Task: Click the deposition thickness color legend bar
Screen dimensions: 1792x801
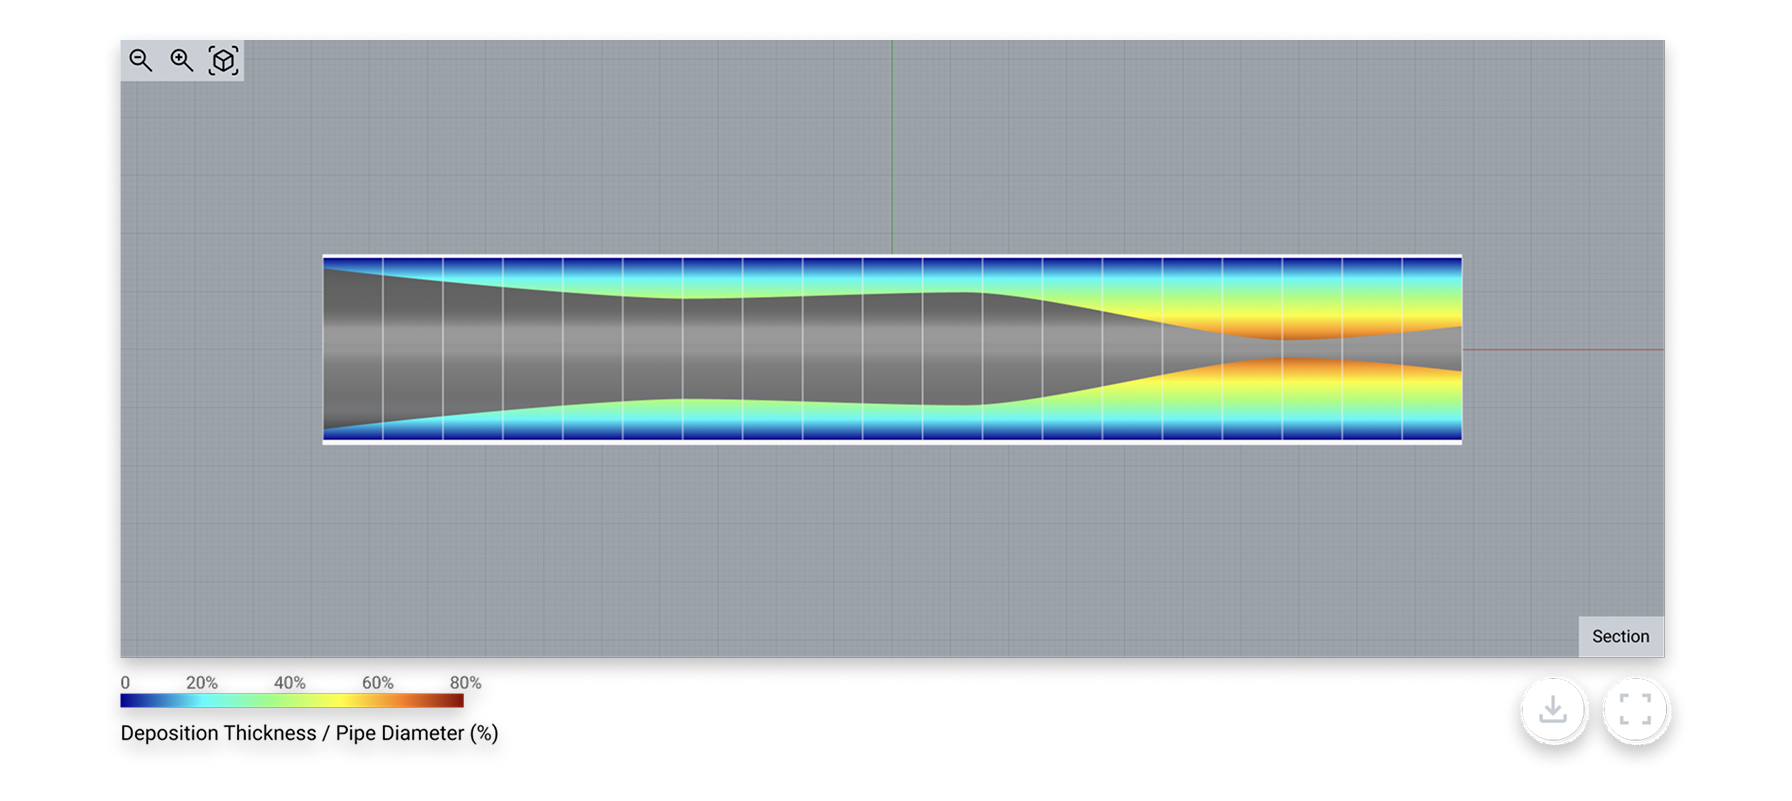Action: (x=292, y=701)
